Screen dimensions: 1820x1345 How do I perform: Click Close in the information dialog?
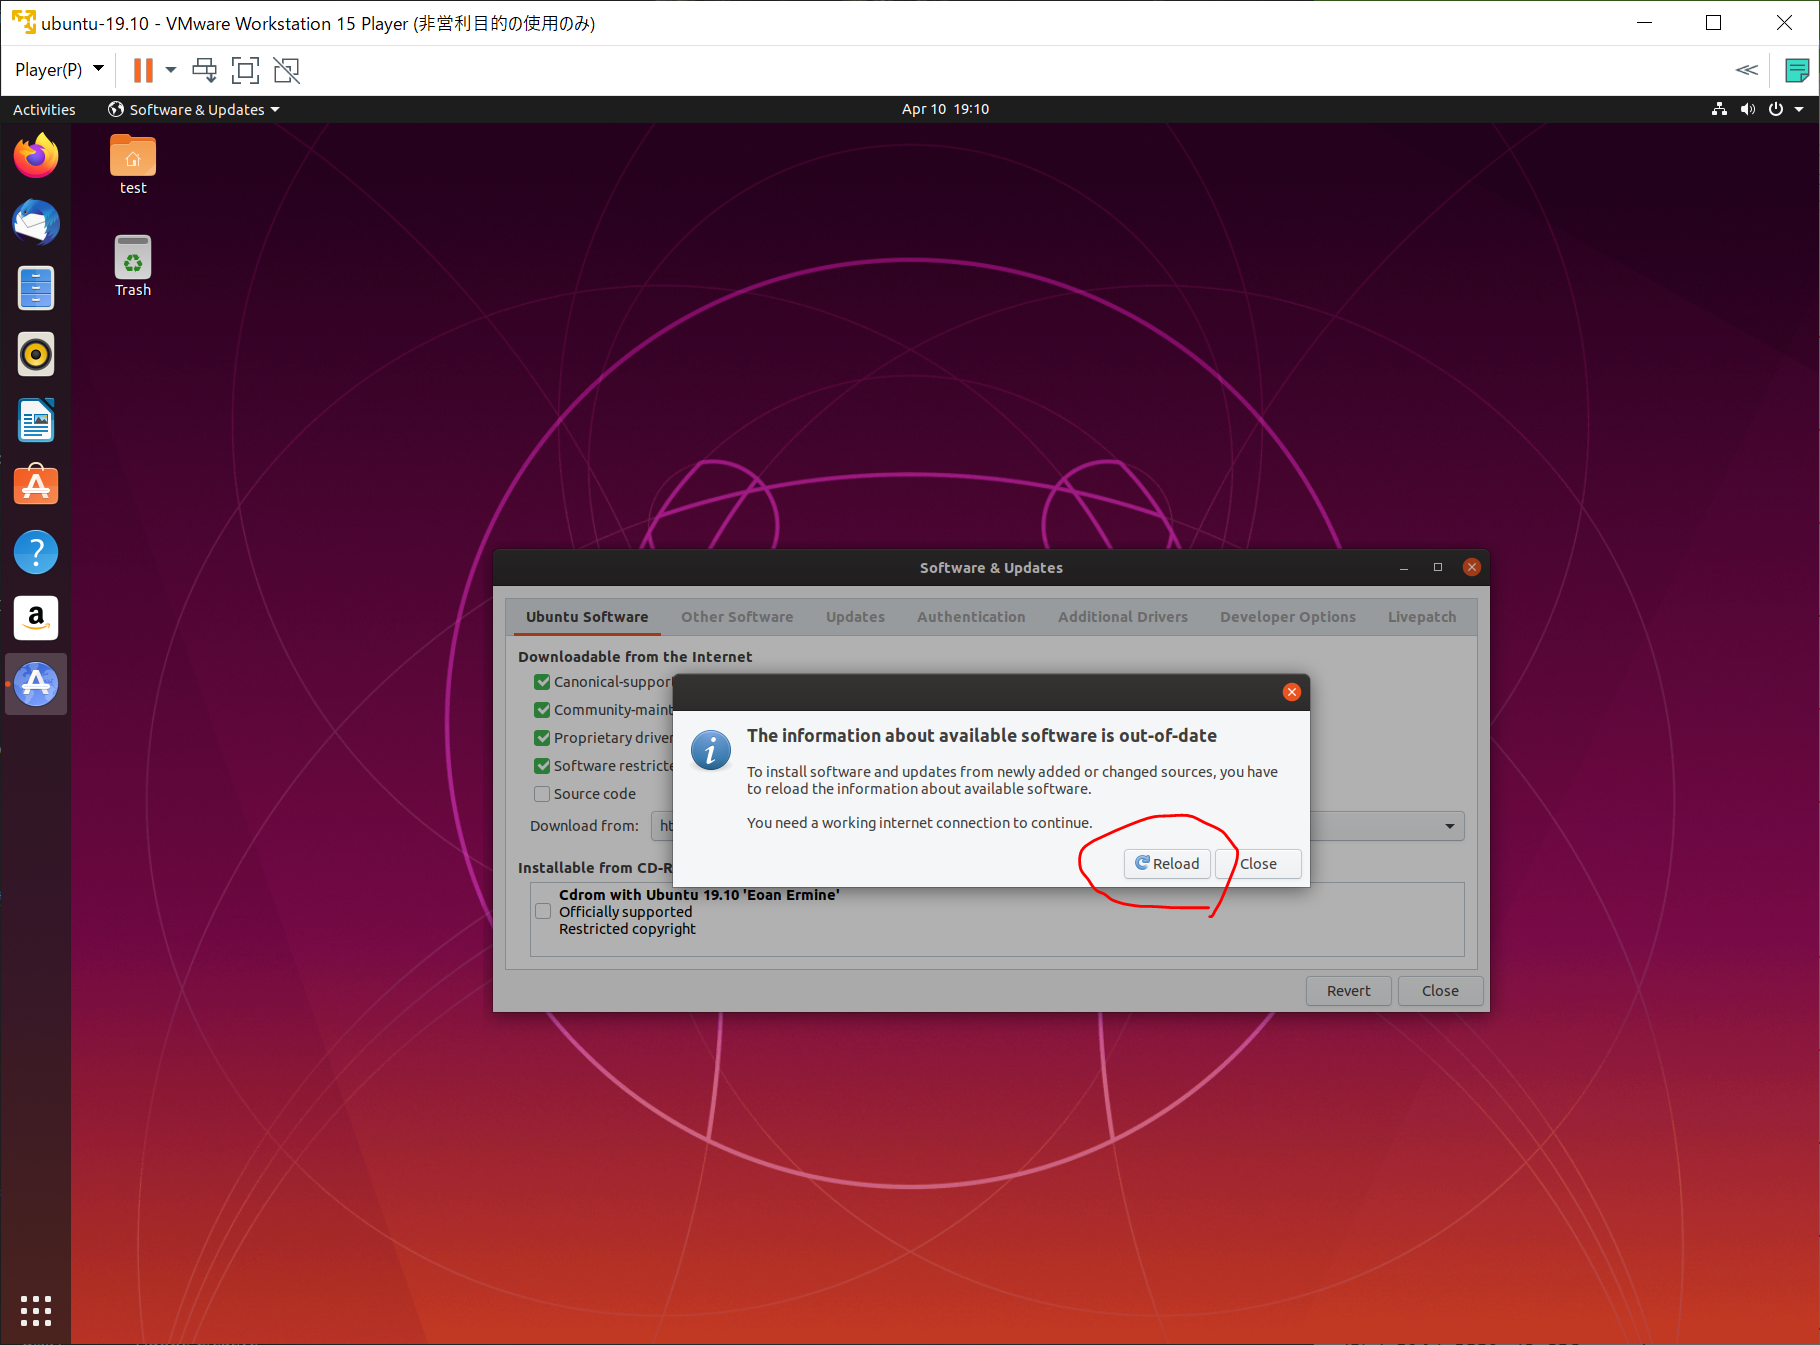pos(1258,864)
